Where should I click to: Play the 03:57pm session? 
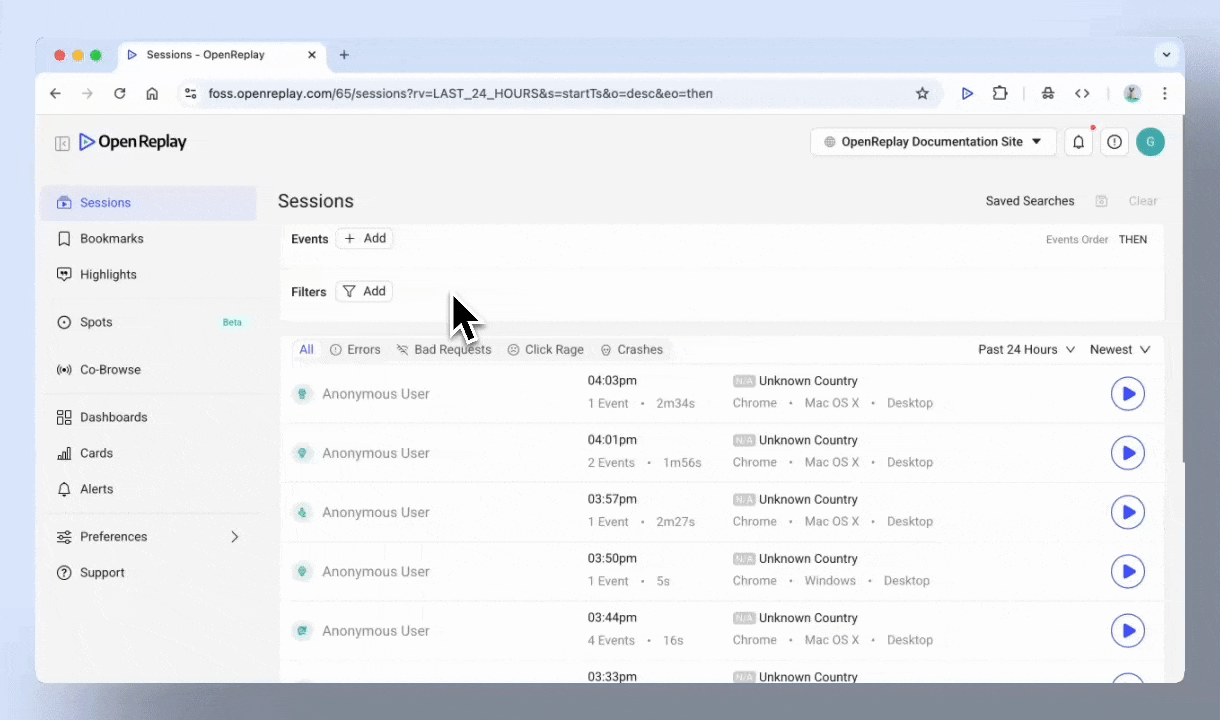(x=1128, y=512)
